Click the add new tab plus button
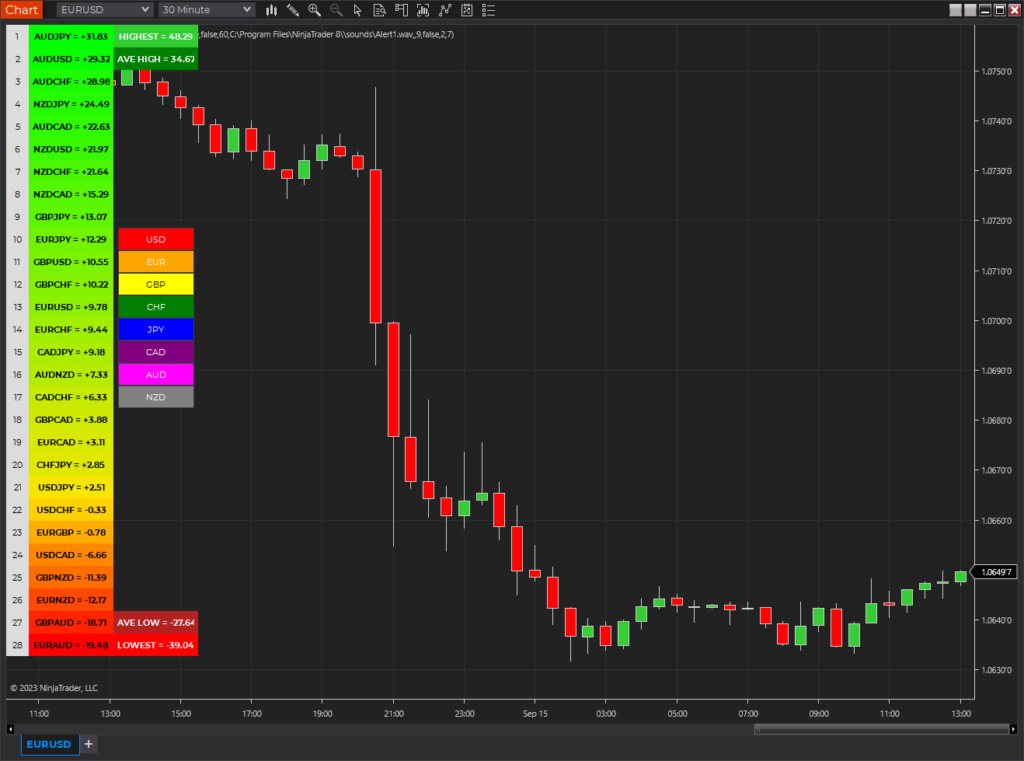The width and height of the screenshot is (1024, 761). point(88,744)
